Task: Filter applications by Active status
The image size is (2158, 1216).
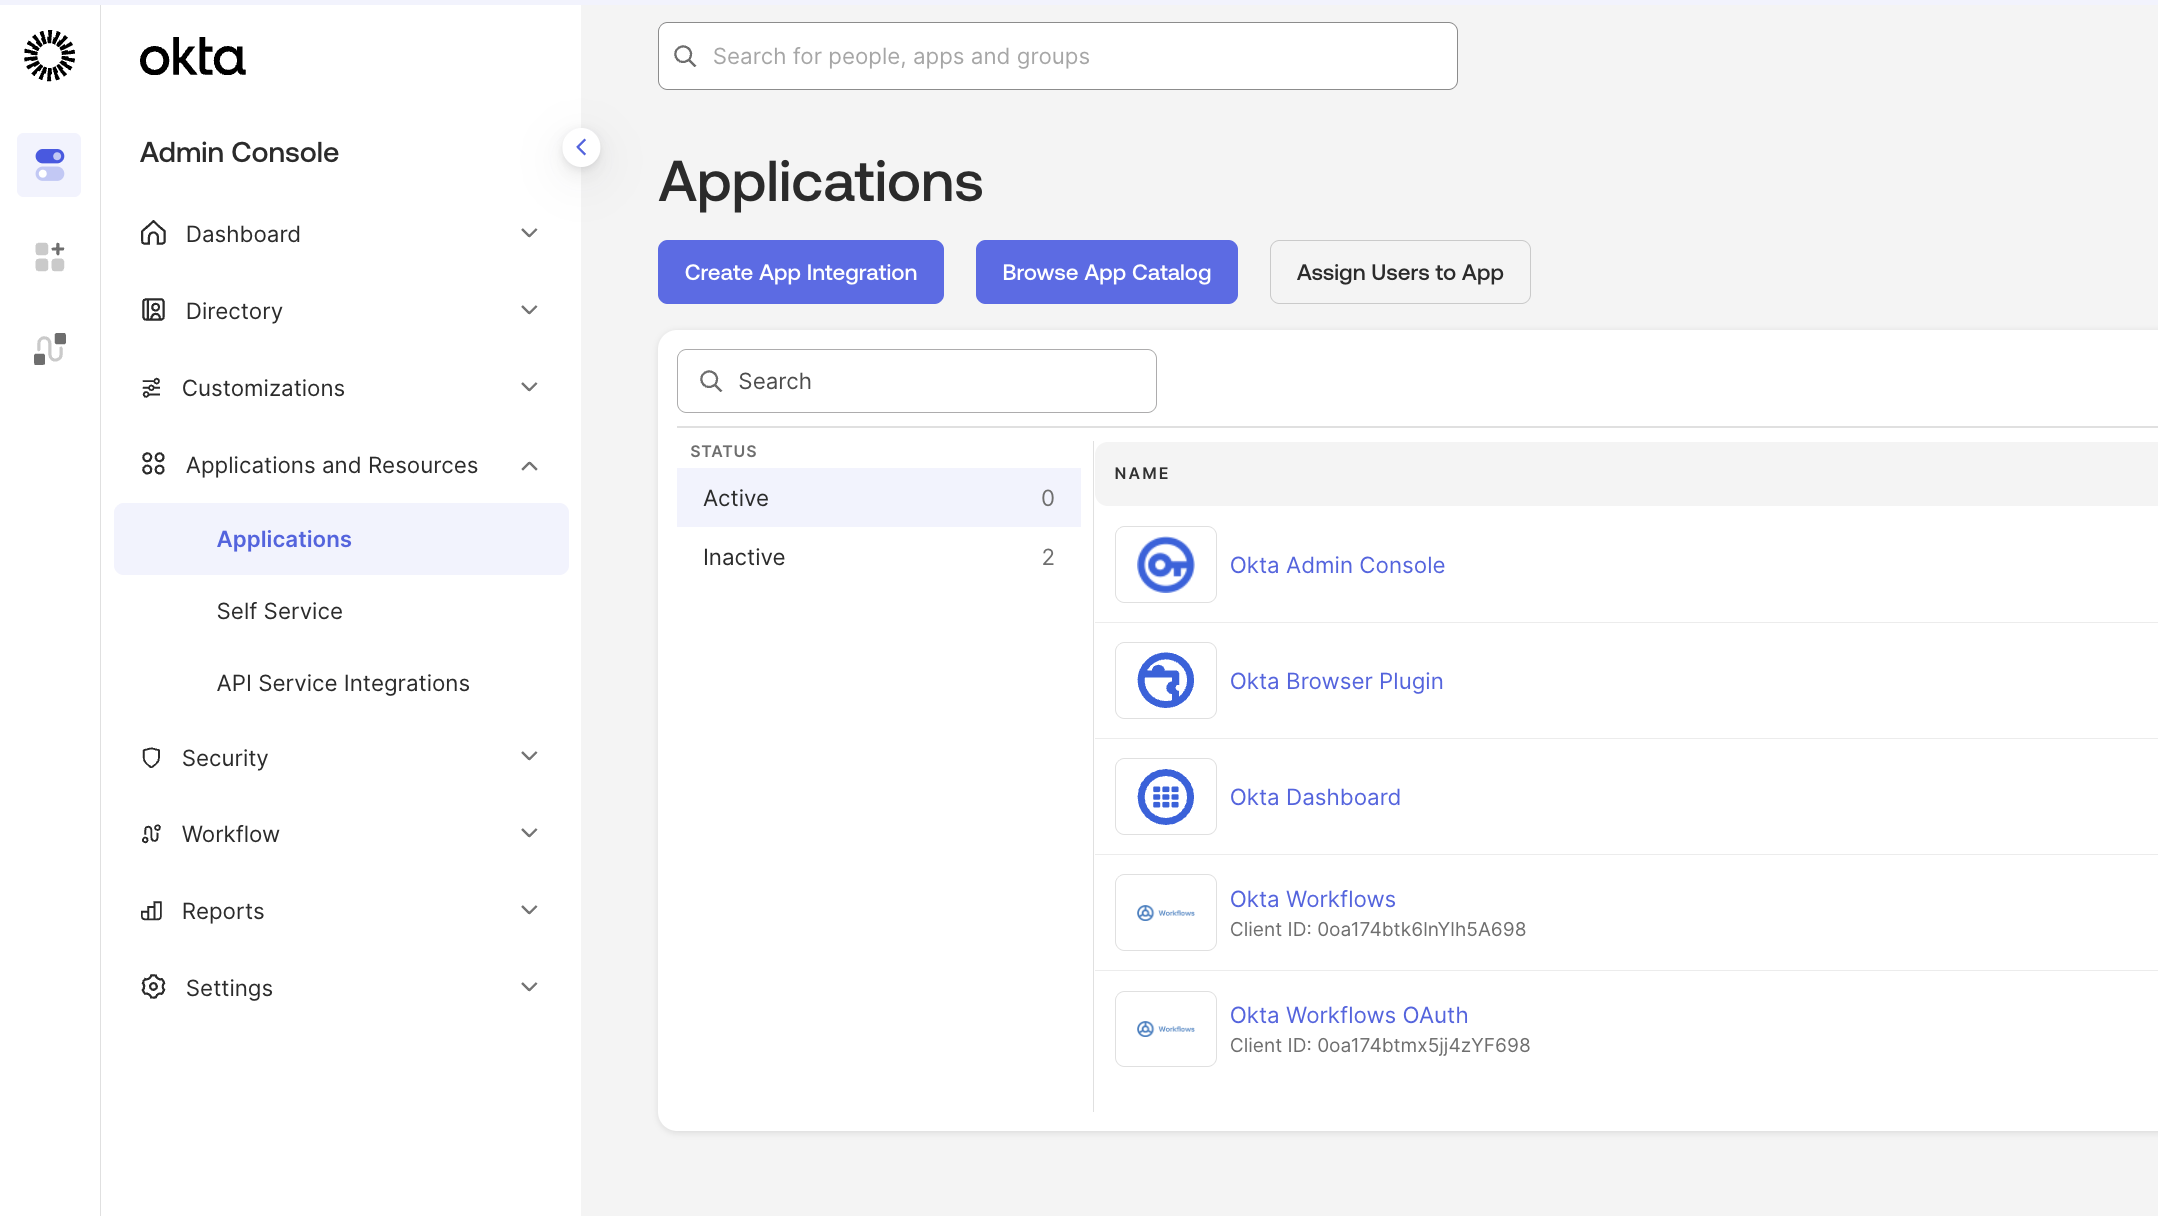Action: coord(879,498)
